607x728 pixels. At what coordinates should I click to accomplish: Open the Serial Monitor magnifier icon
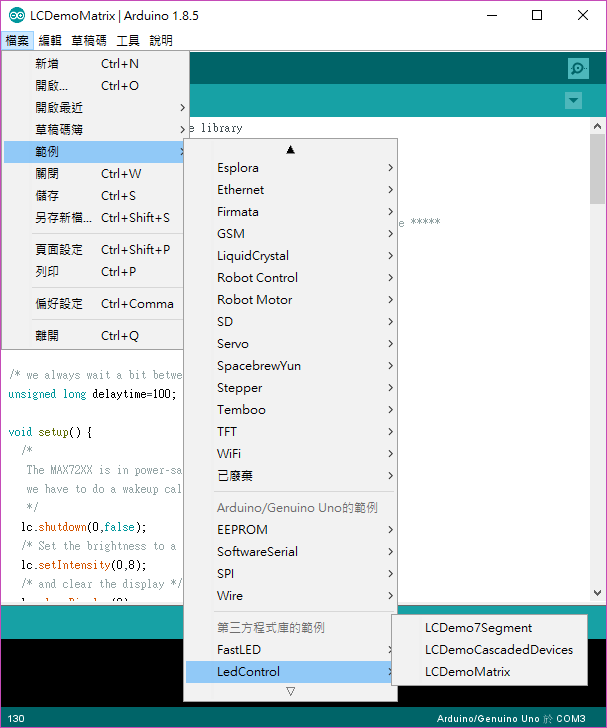point(578,69)
